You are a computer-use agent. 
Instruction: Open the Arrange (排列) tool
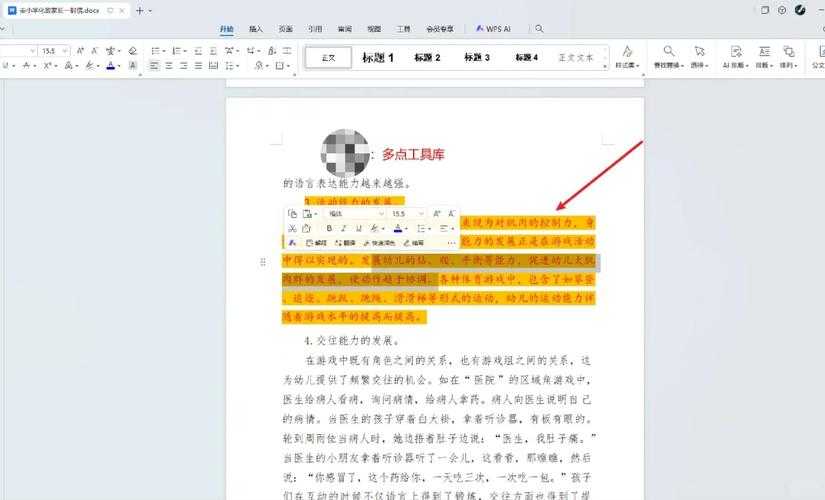(788, 57)
